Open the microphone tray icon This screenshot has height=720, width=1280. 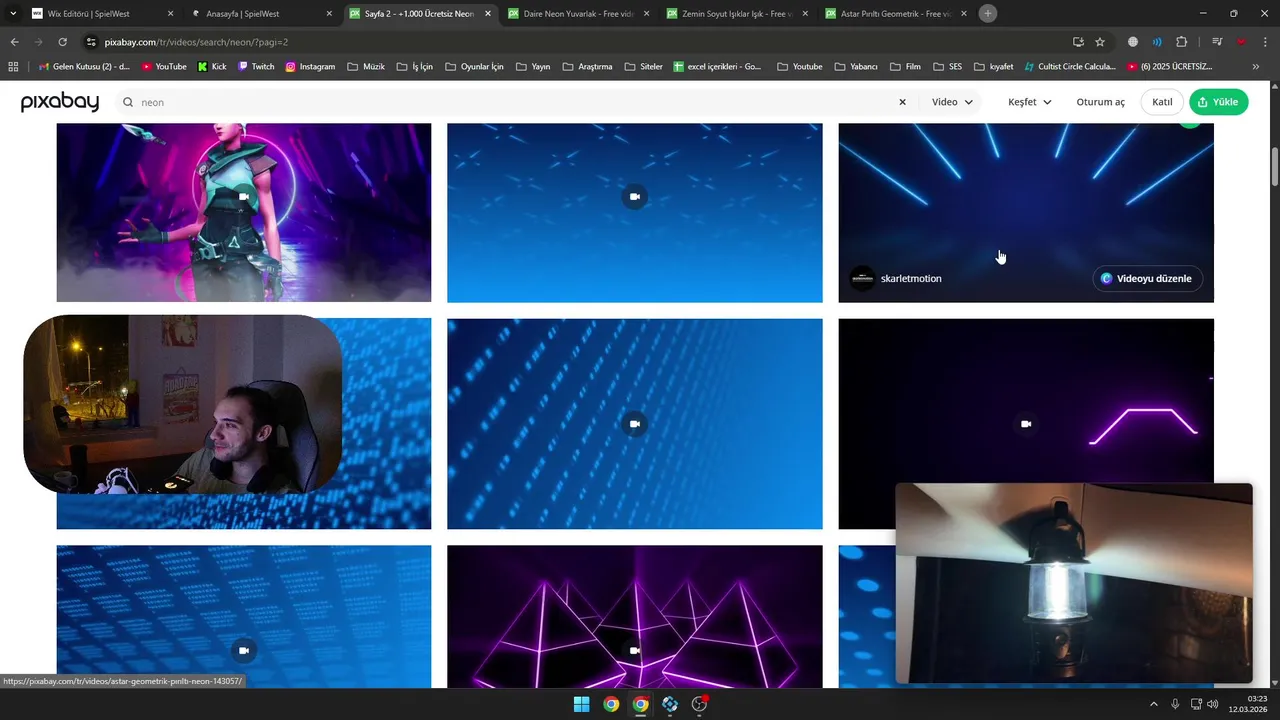(1175, 704)
